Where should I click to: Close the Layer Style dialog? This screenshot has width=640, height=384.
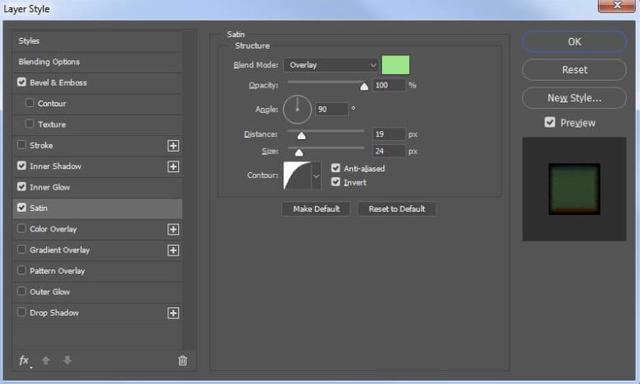pyautogui.click(x=617, y=6)
